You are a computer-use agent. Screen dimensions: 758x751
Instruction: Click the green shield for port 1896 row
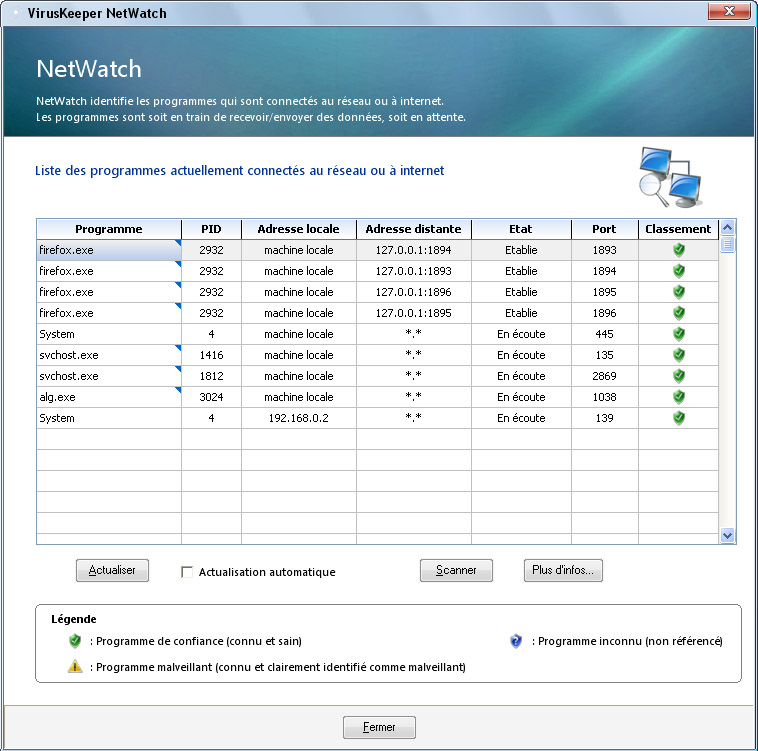(679, 313)
